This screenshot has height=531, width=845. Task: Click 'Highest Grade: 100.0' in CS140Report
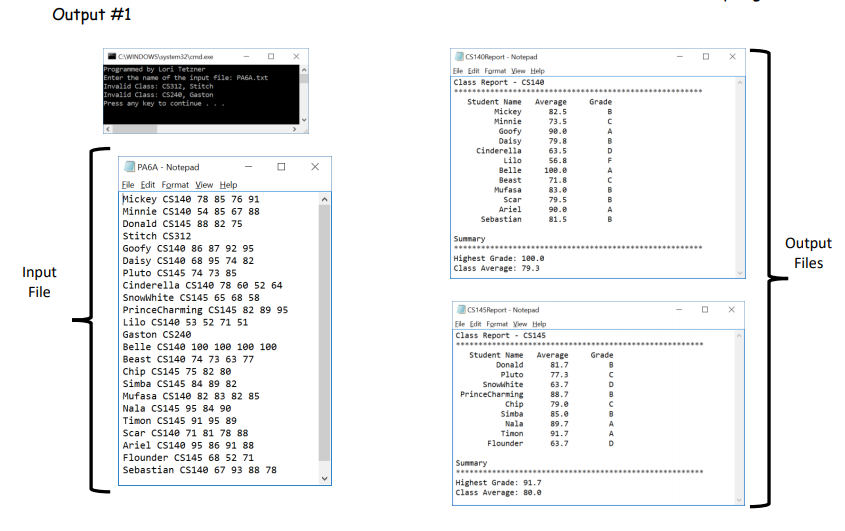point(498,258)
